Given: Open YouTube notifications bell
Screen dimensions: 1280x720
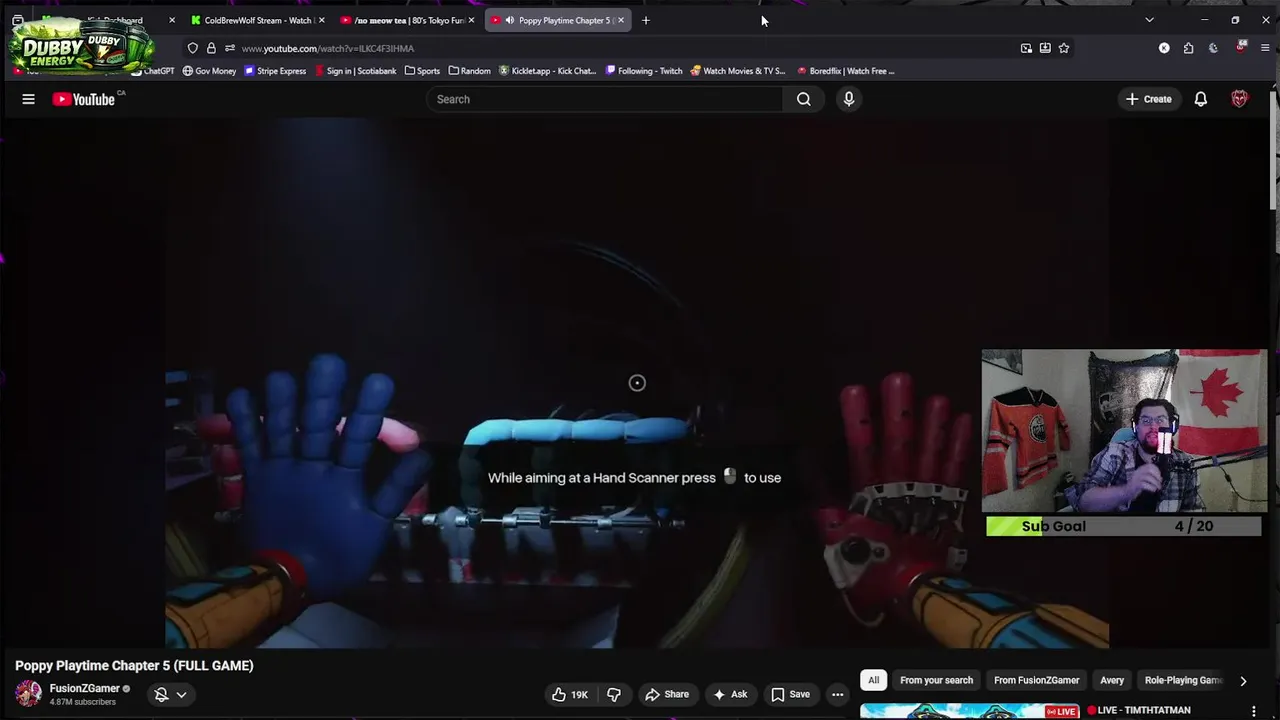Looking at the screenshot, I should click(1201, 99).
